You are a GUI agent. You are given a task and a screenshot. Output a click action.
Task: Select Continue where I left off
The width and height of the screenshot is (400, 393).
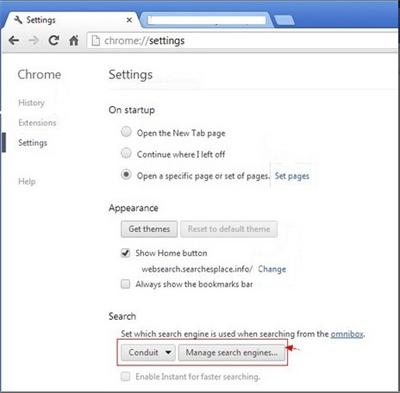coord(126,153)
